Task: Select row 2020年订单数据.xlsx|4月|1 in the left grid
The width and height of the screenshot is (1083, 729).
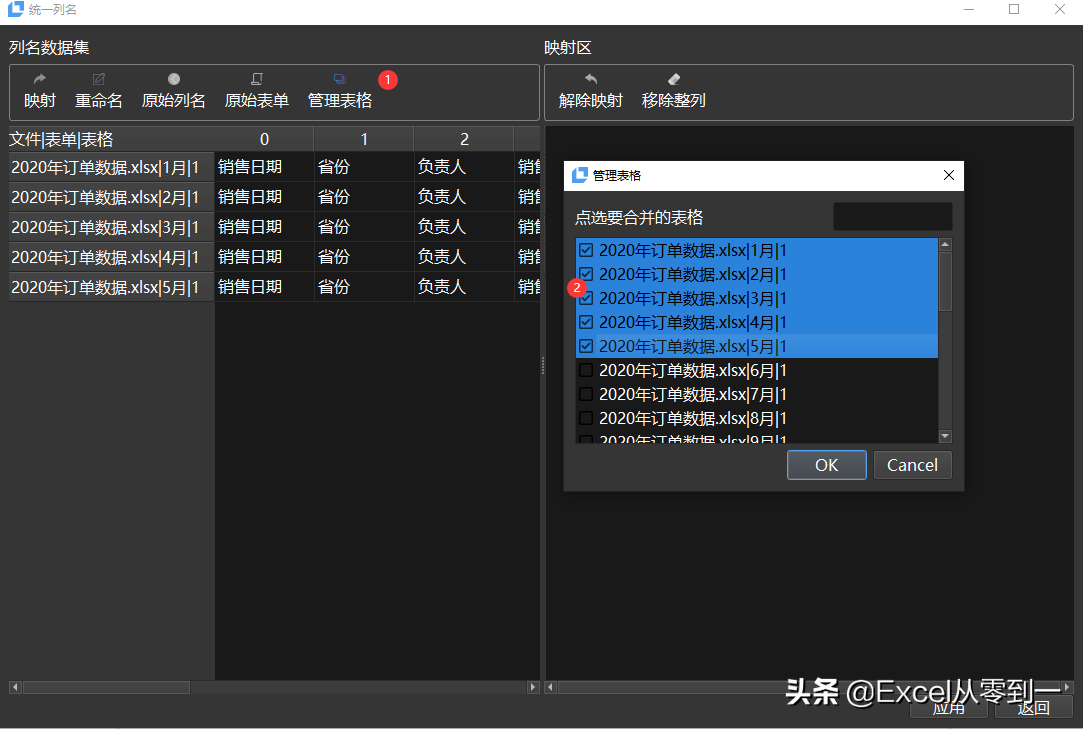Action: [x=111, y=257]
